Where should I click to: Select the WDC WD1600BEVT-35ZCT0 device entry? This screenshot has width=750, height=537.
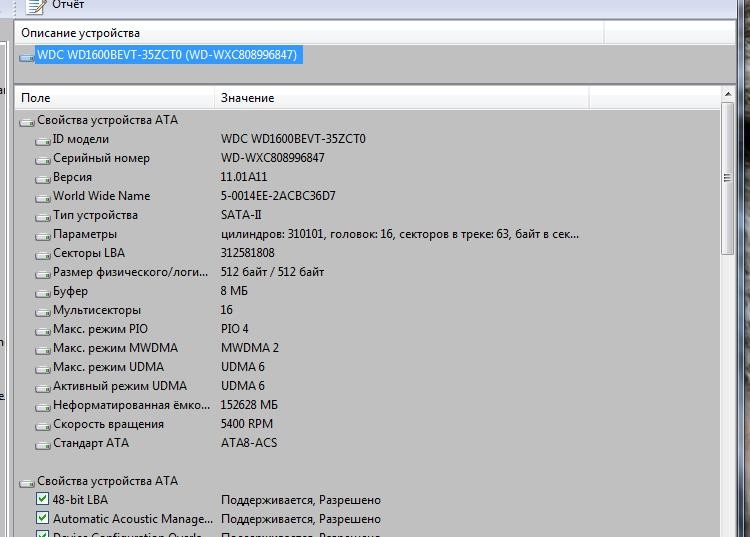(167, 55)
